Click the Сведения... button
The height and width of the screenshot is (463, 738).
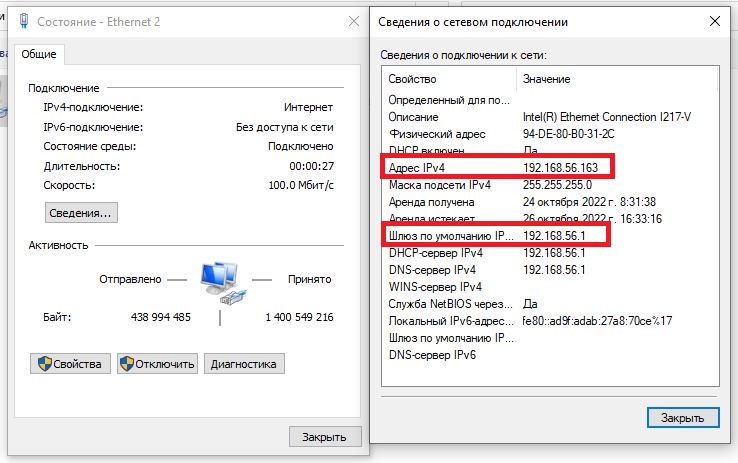81,212
